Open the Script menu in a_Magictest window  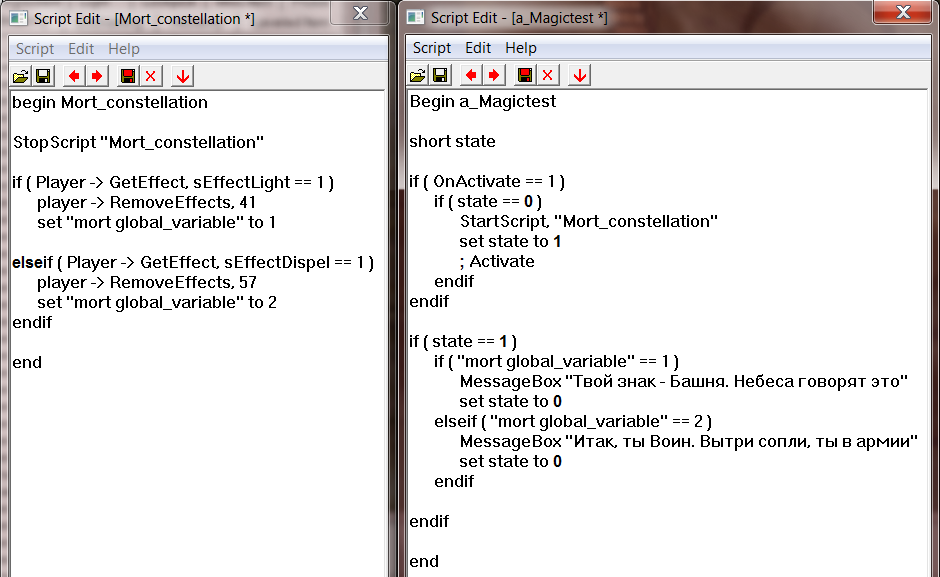tap(432, 48)
